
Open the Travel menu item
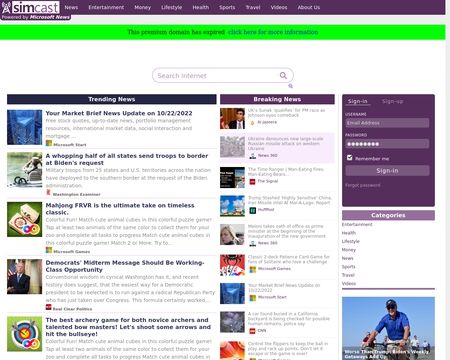click(x=253, y=7)
